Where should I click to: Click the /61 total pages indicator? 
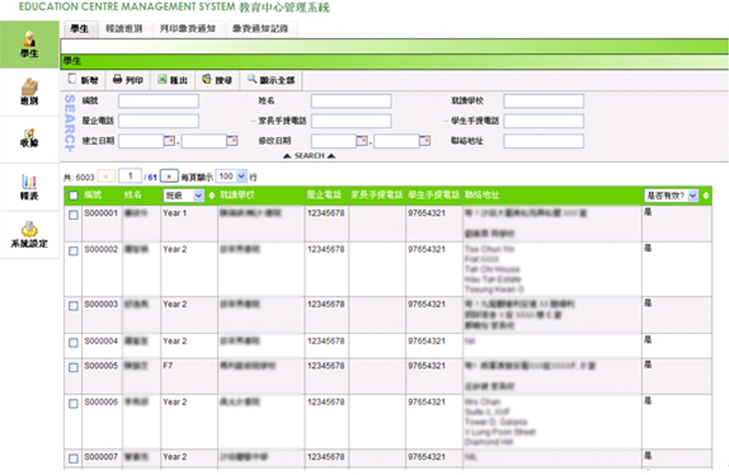click(x=151, y=177)
